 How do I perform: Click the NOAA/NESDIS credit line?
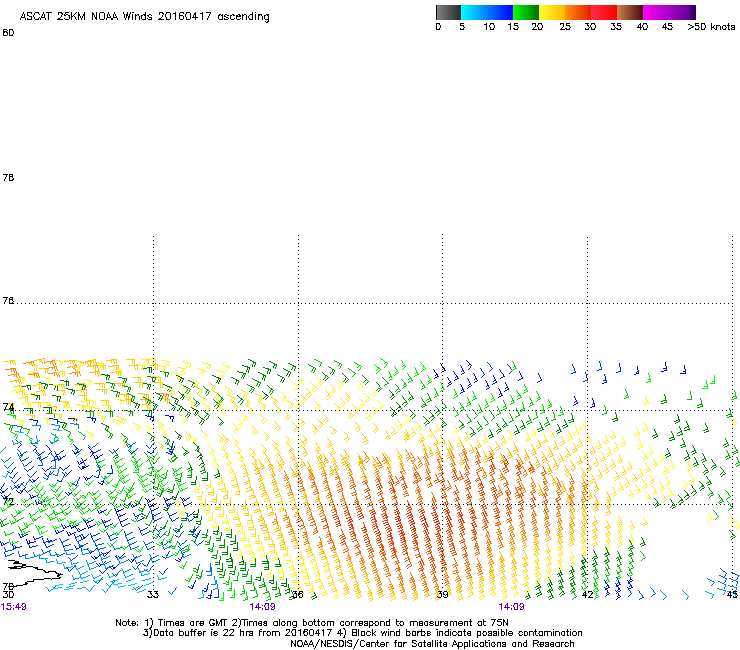point(432,644)
